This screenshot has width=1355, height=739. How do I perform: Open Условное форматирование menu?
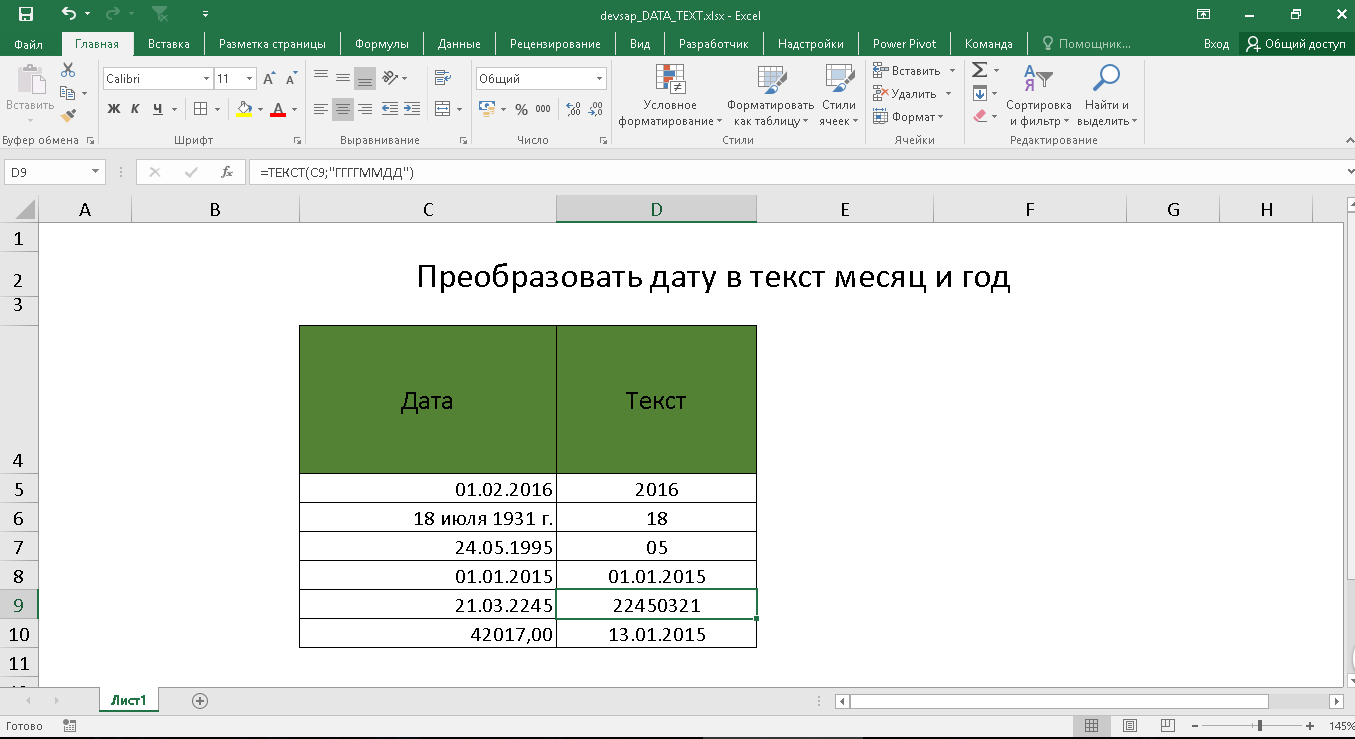[x=670, y=96]
